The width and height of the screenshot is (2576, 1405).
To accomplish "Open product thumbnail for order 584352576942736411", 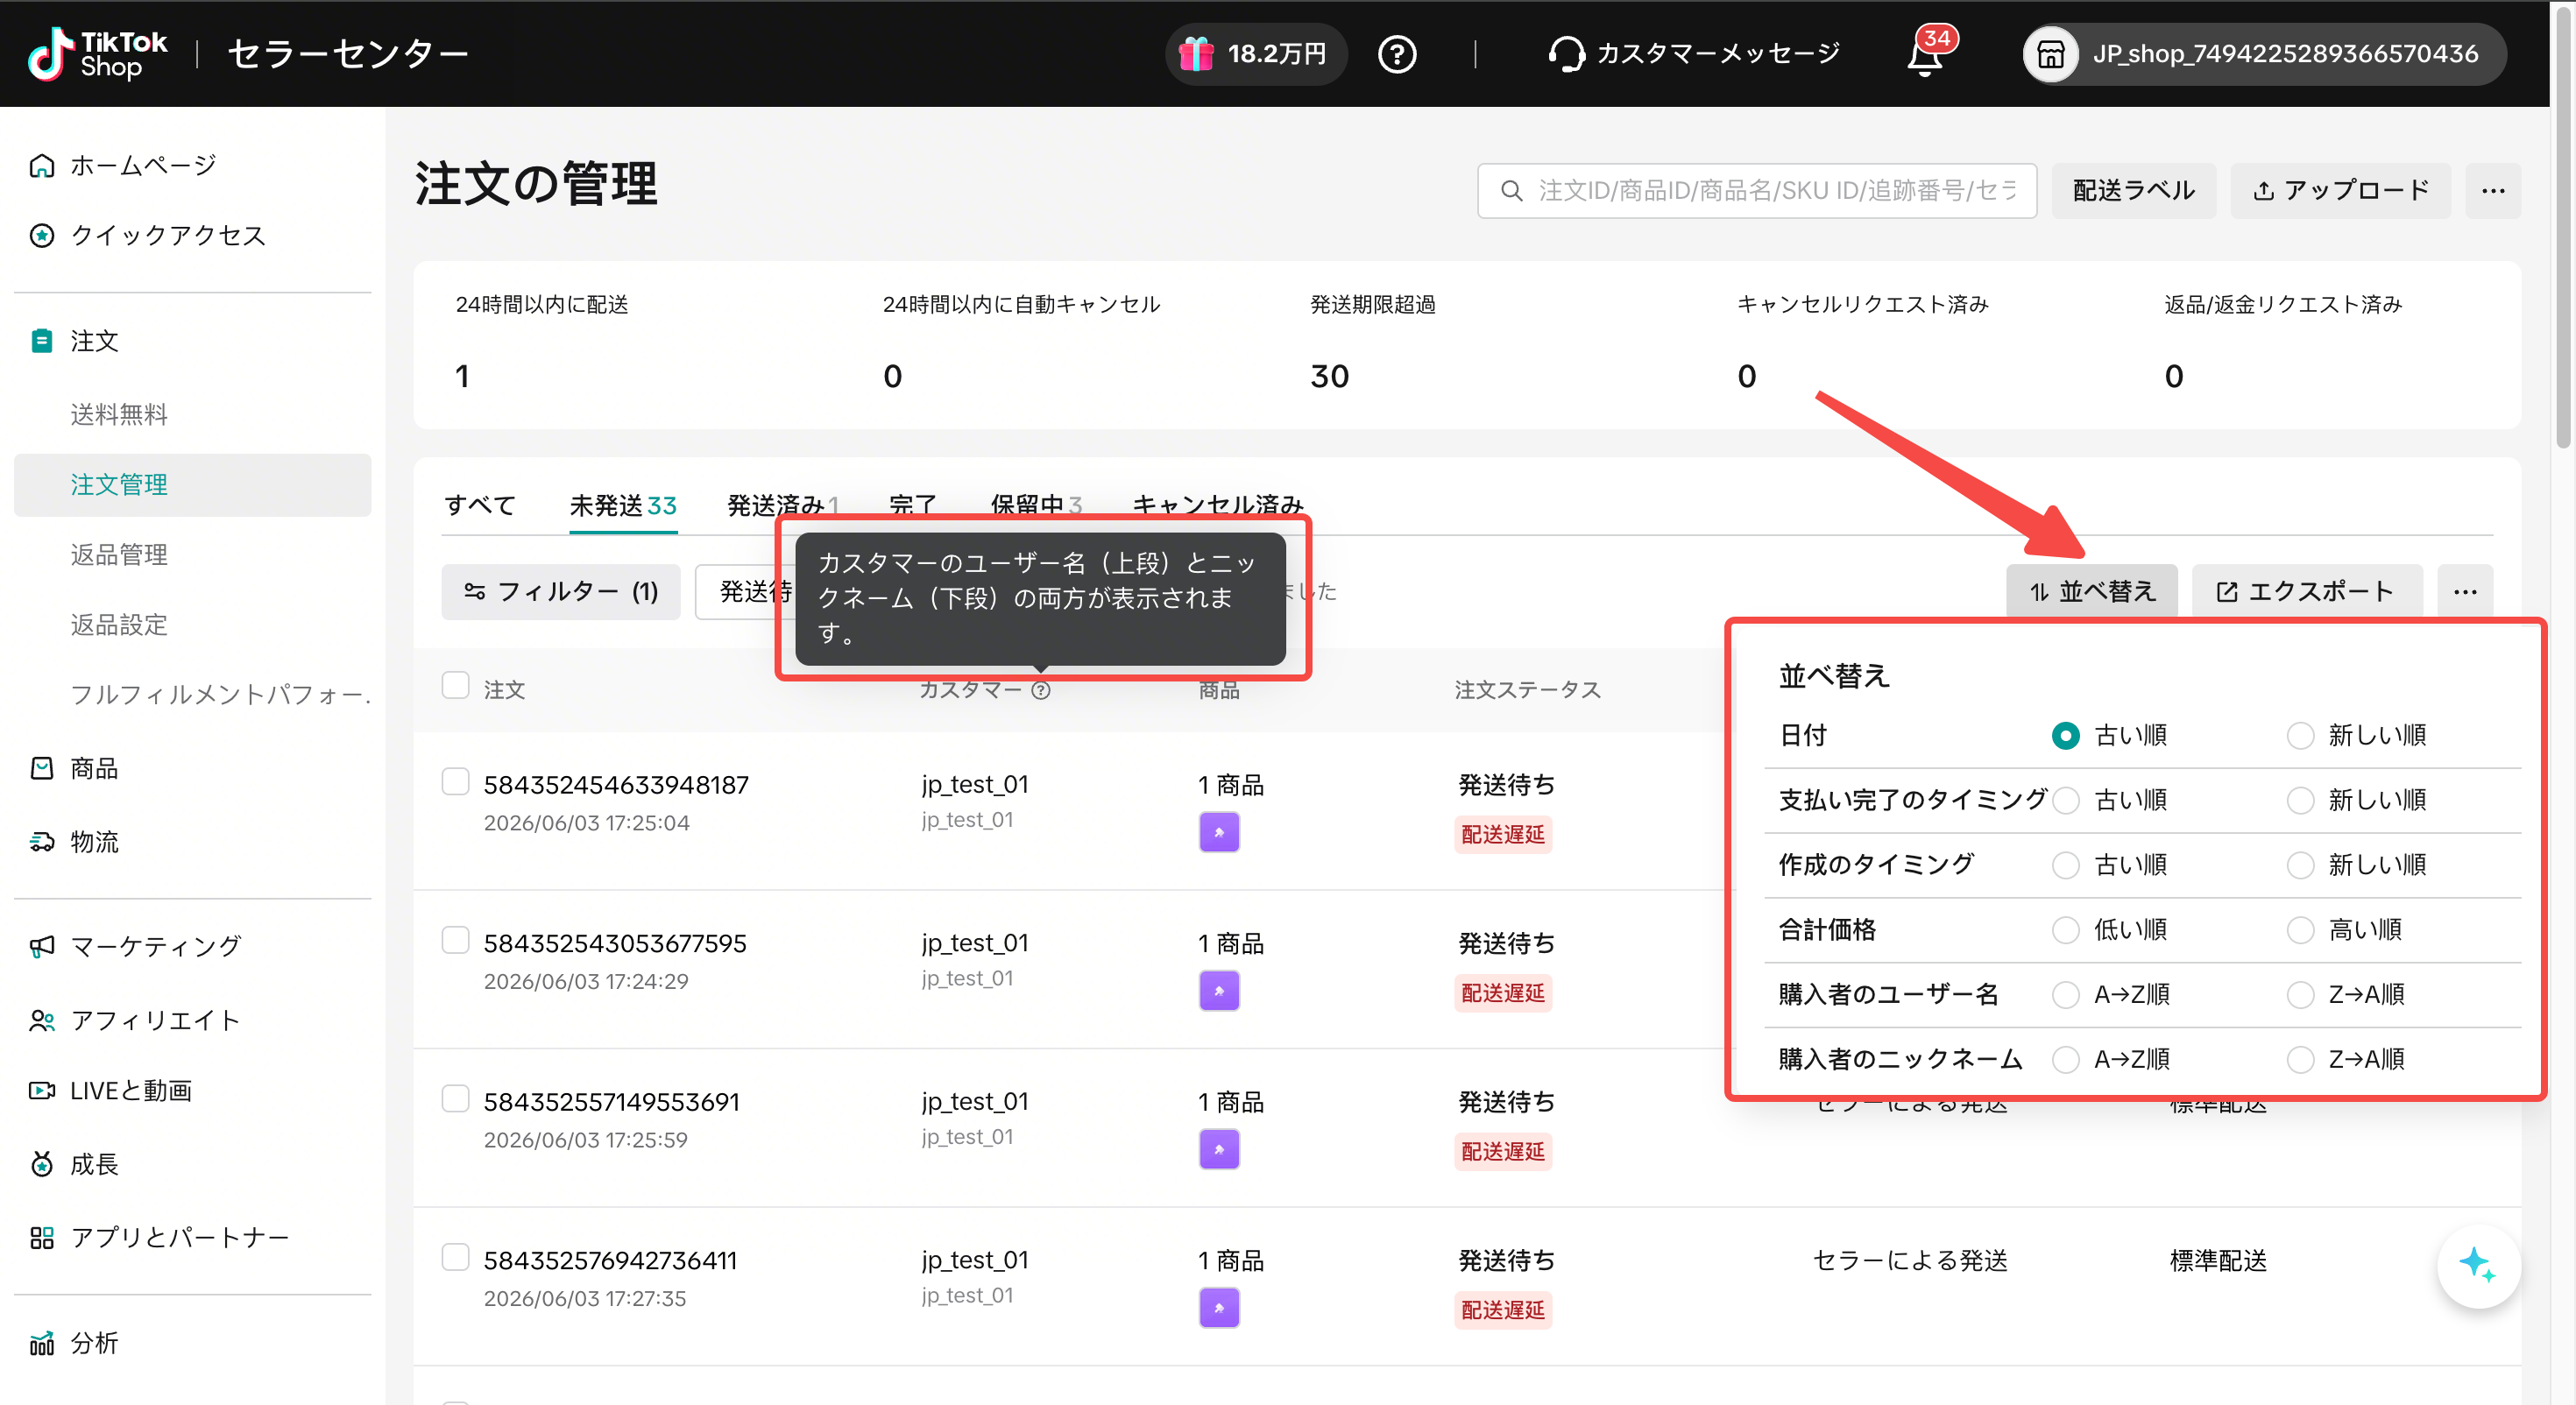I will click(x=1219, y=1307).
